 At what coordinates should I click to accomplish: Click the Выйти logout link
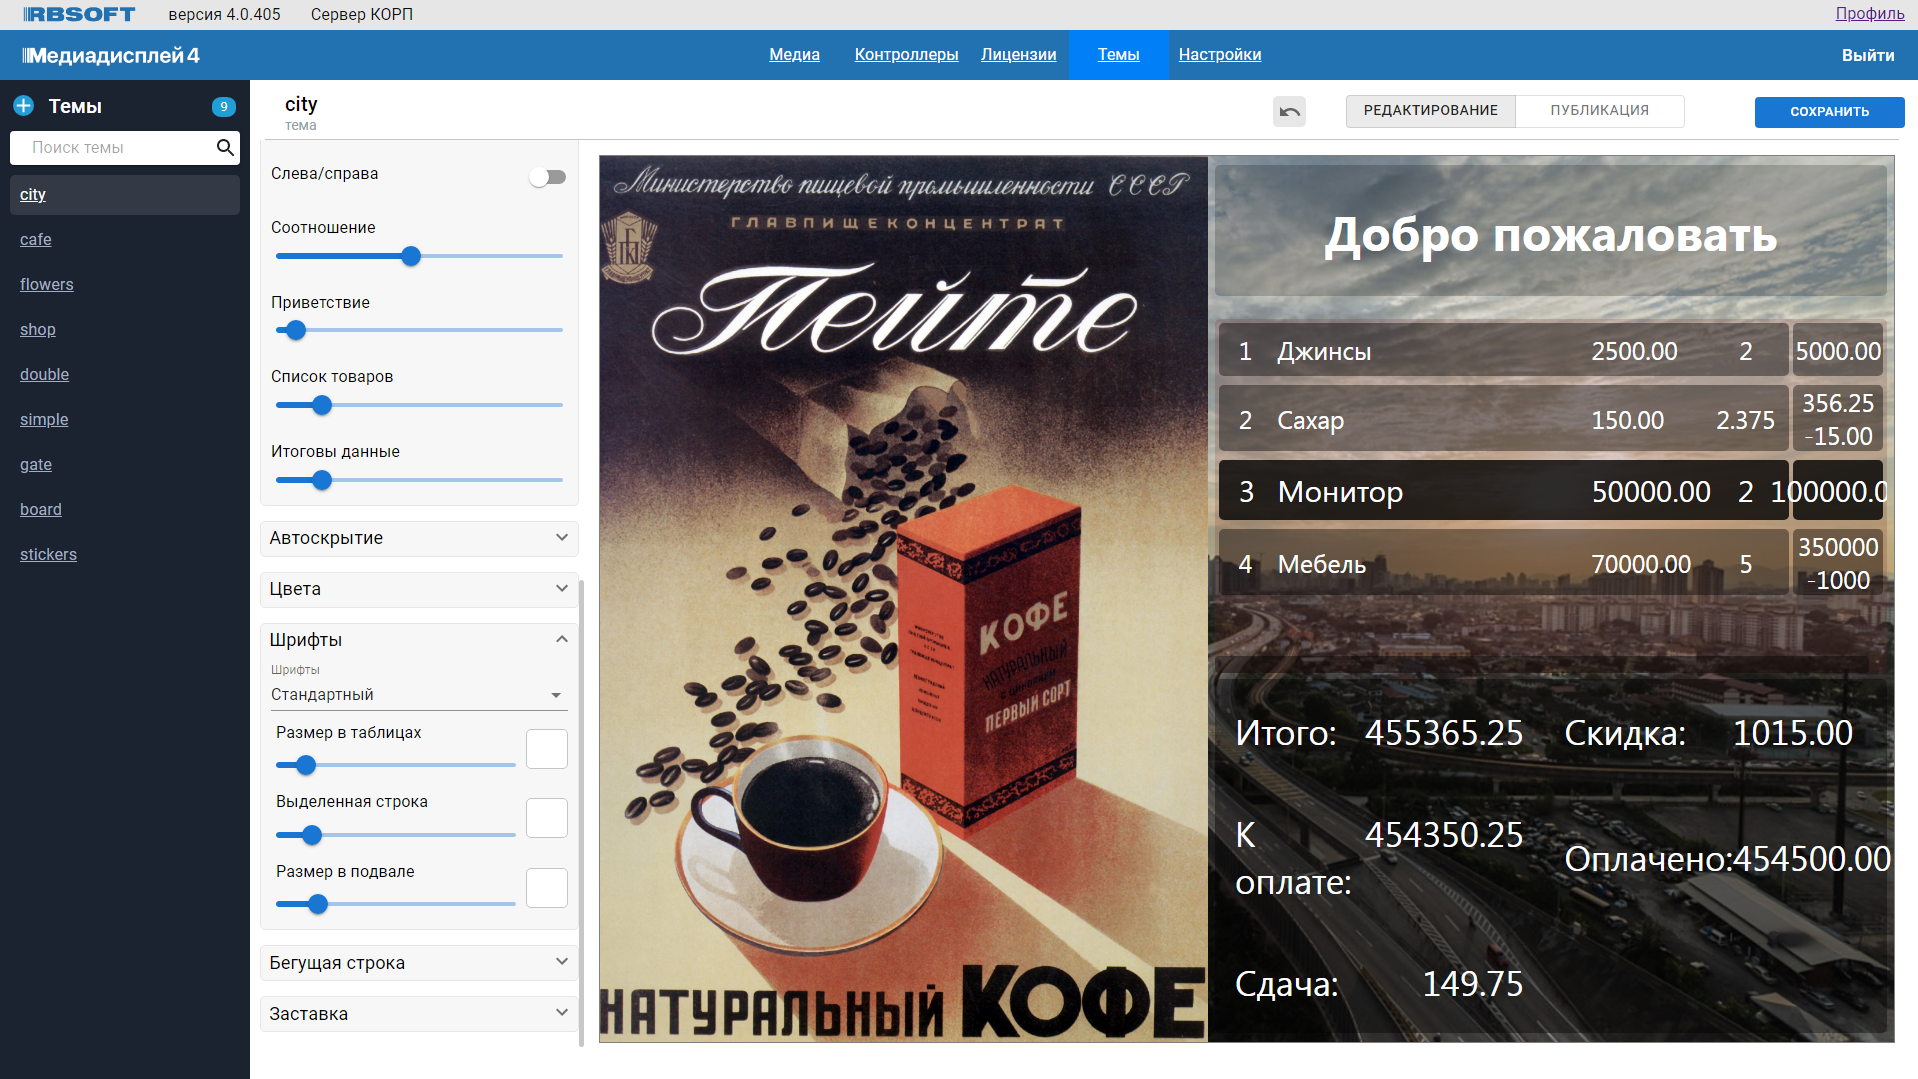pos(1867,55)
